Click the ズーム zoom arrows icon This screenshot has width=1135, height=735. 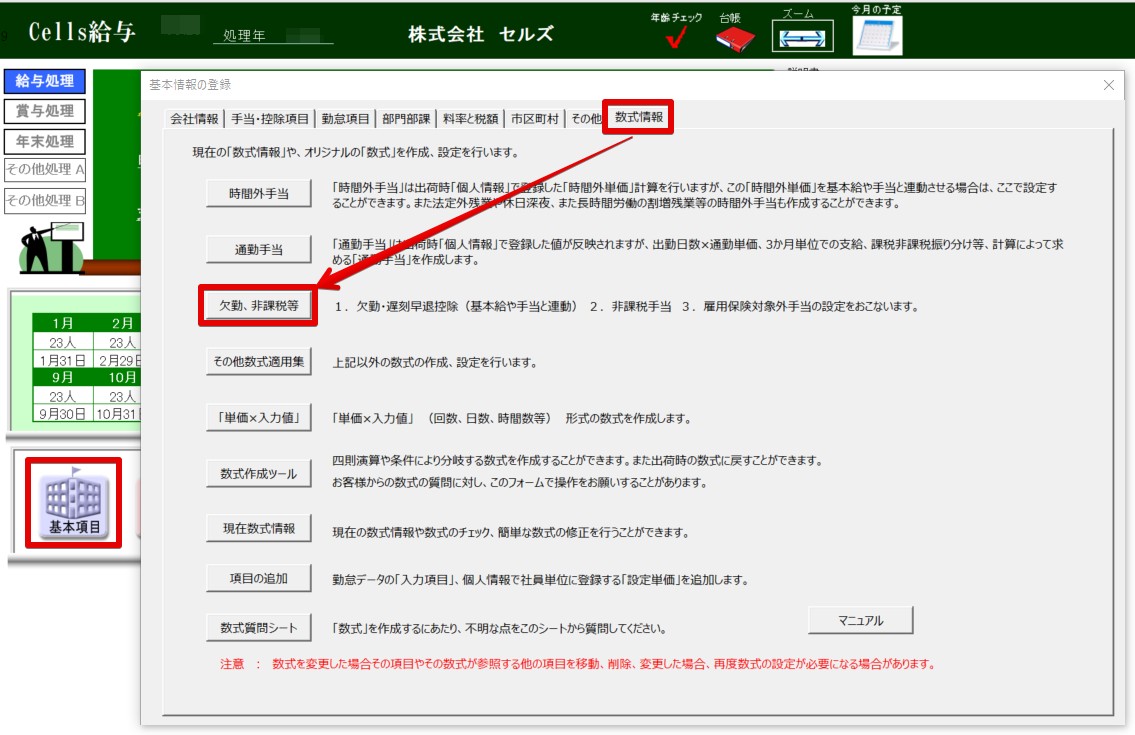pyautogui.click(x=803, y=39)
